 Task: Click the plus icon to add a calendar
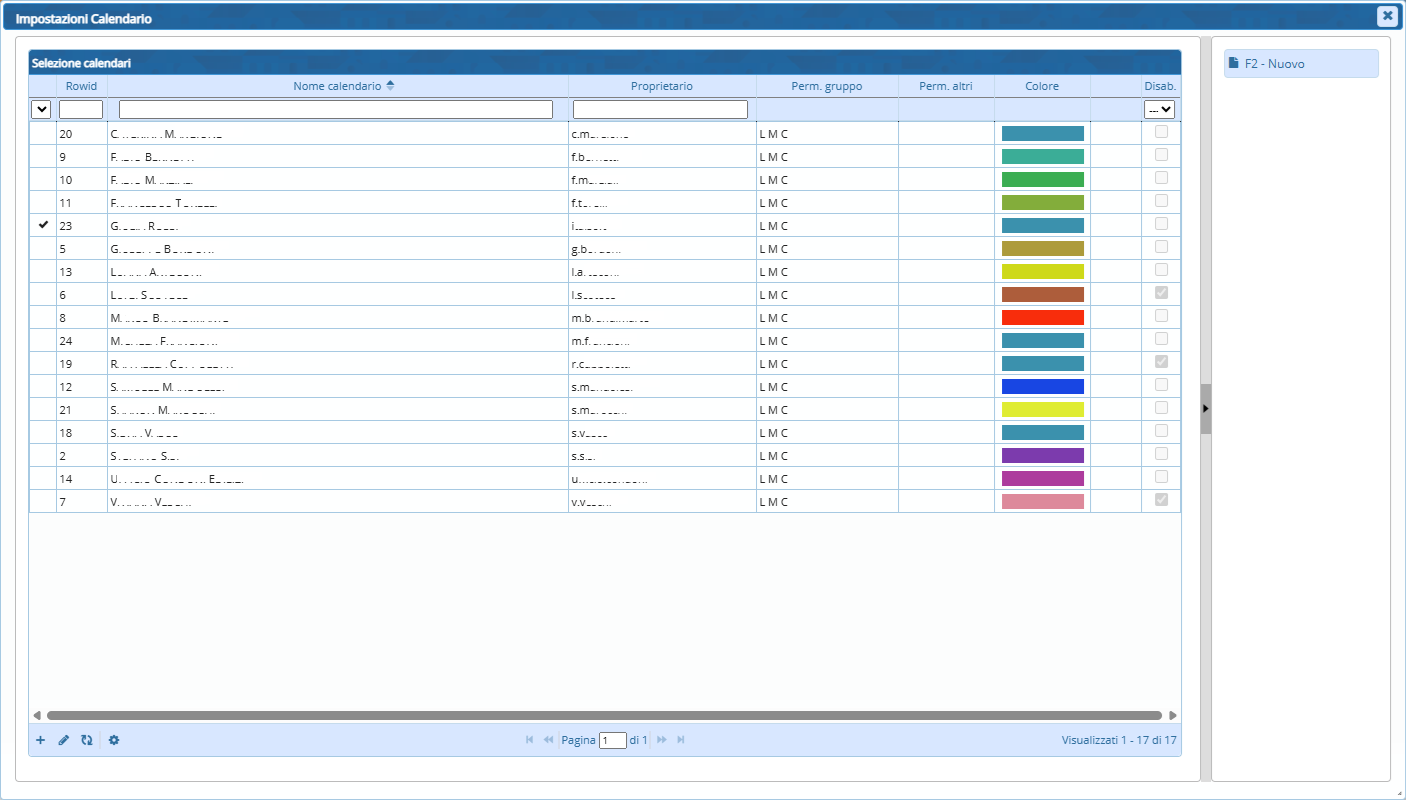[40, 740]
